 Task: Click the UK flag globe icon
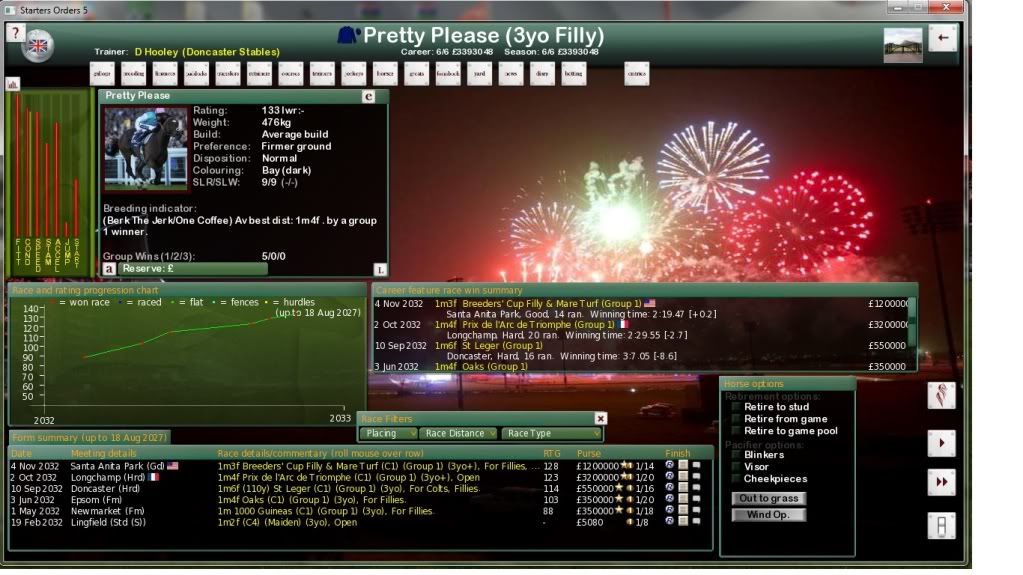point(37,46)
